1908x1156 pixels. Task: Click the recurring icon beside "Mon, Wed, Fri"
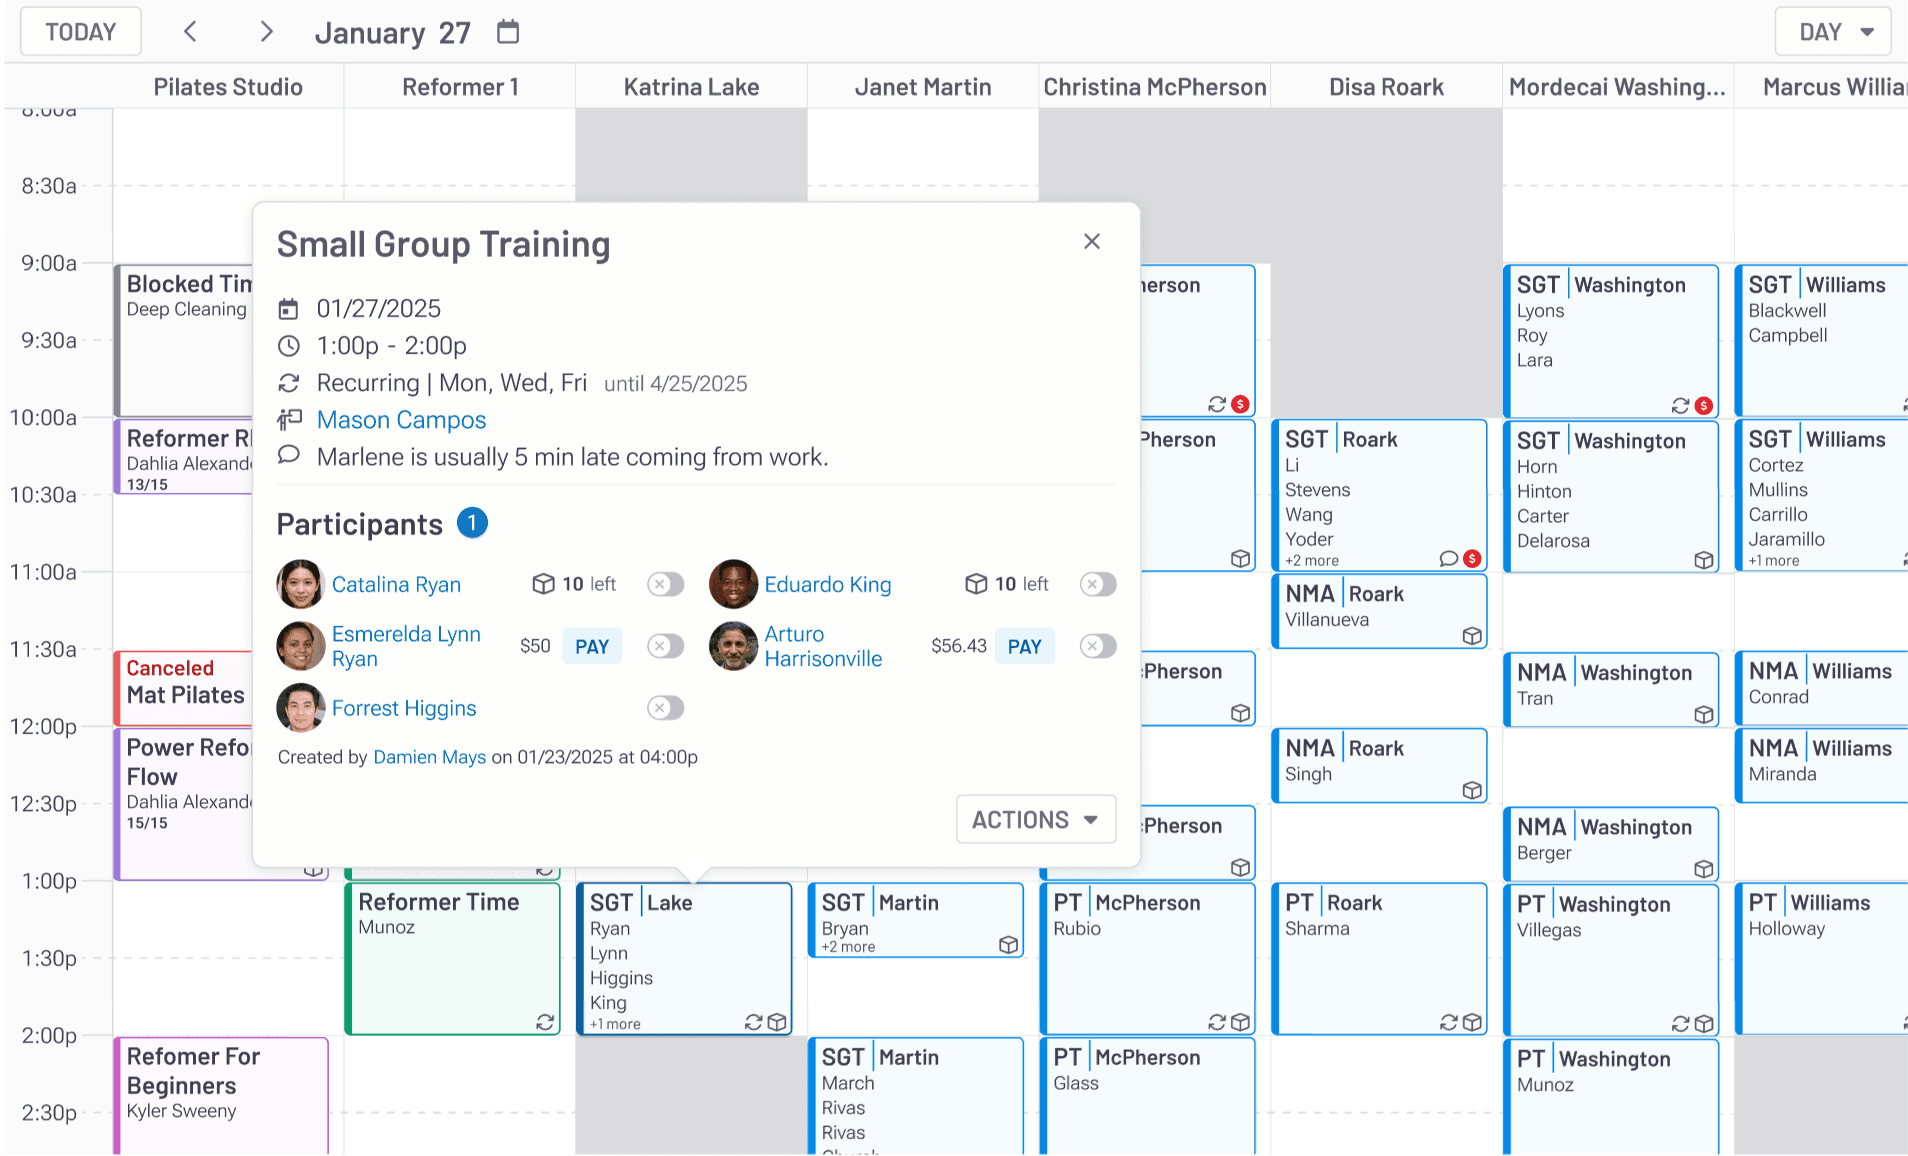click(289, 383)
